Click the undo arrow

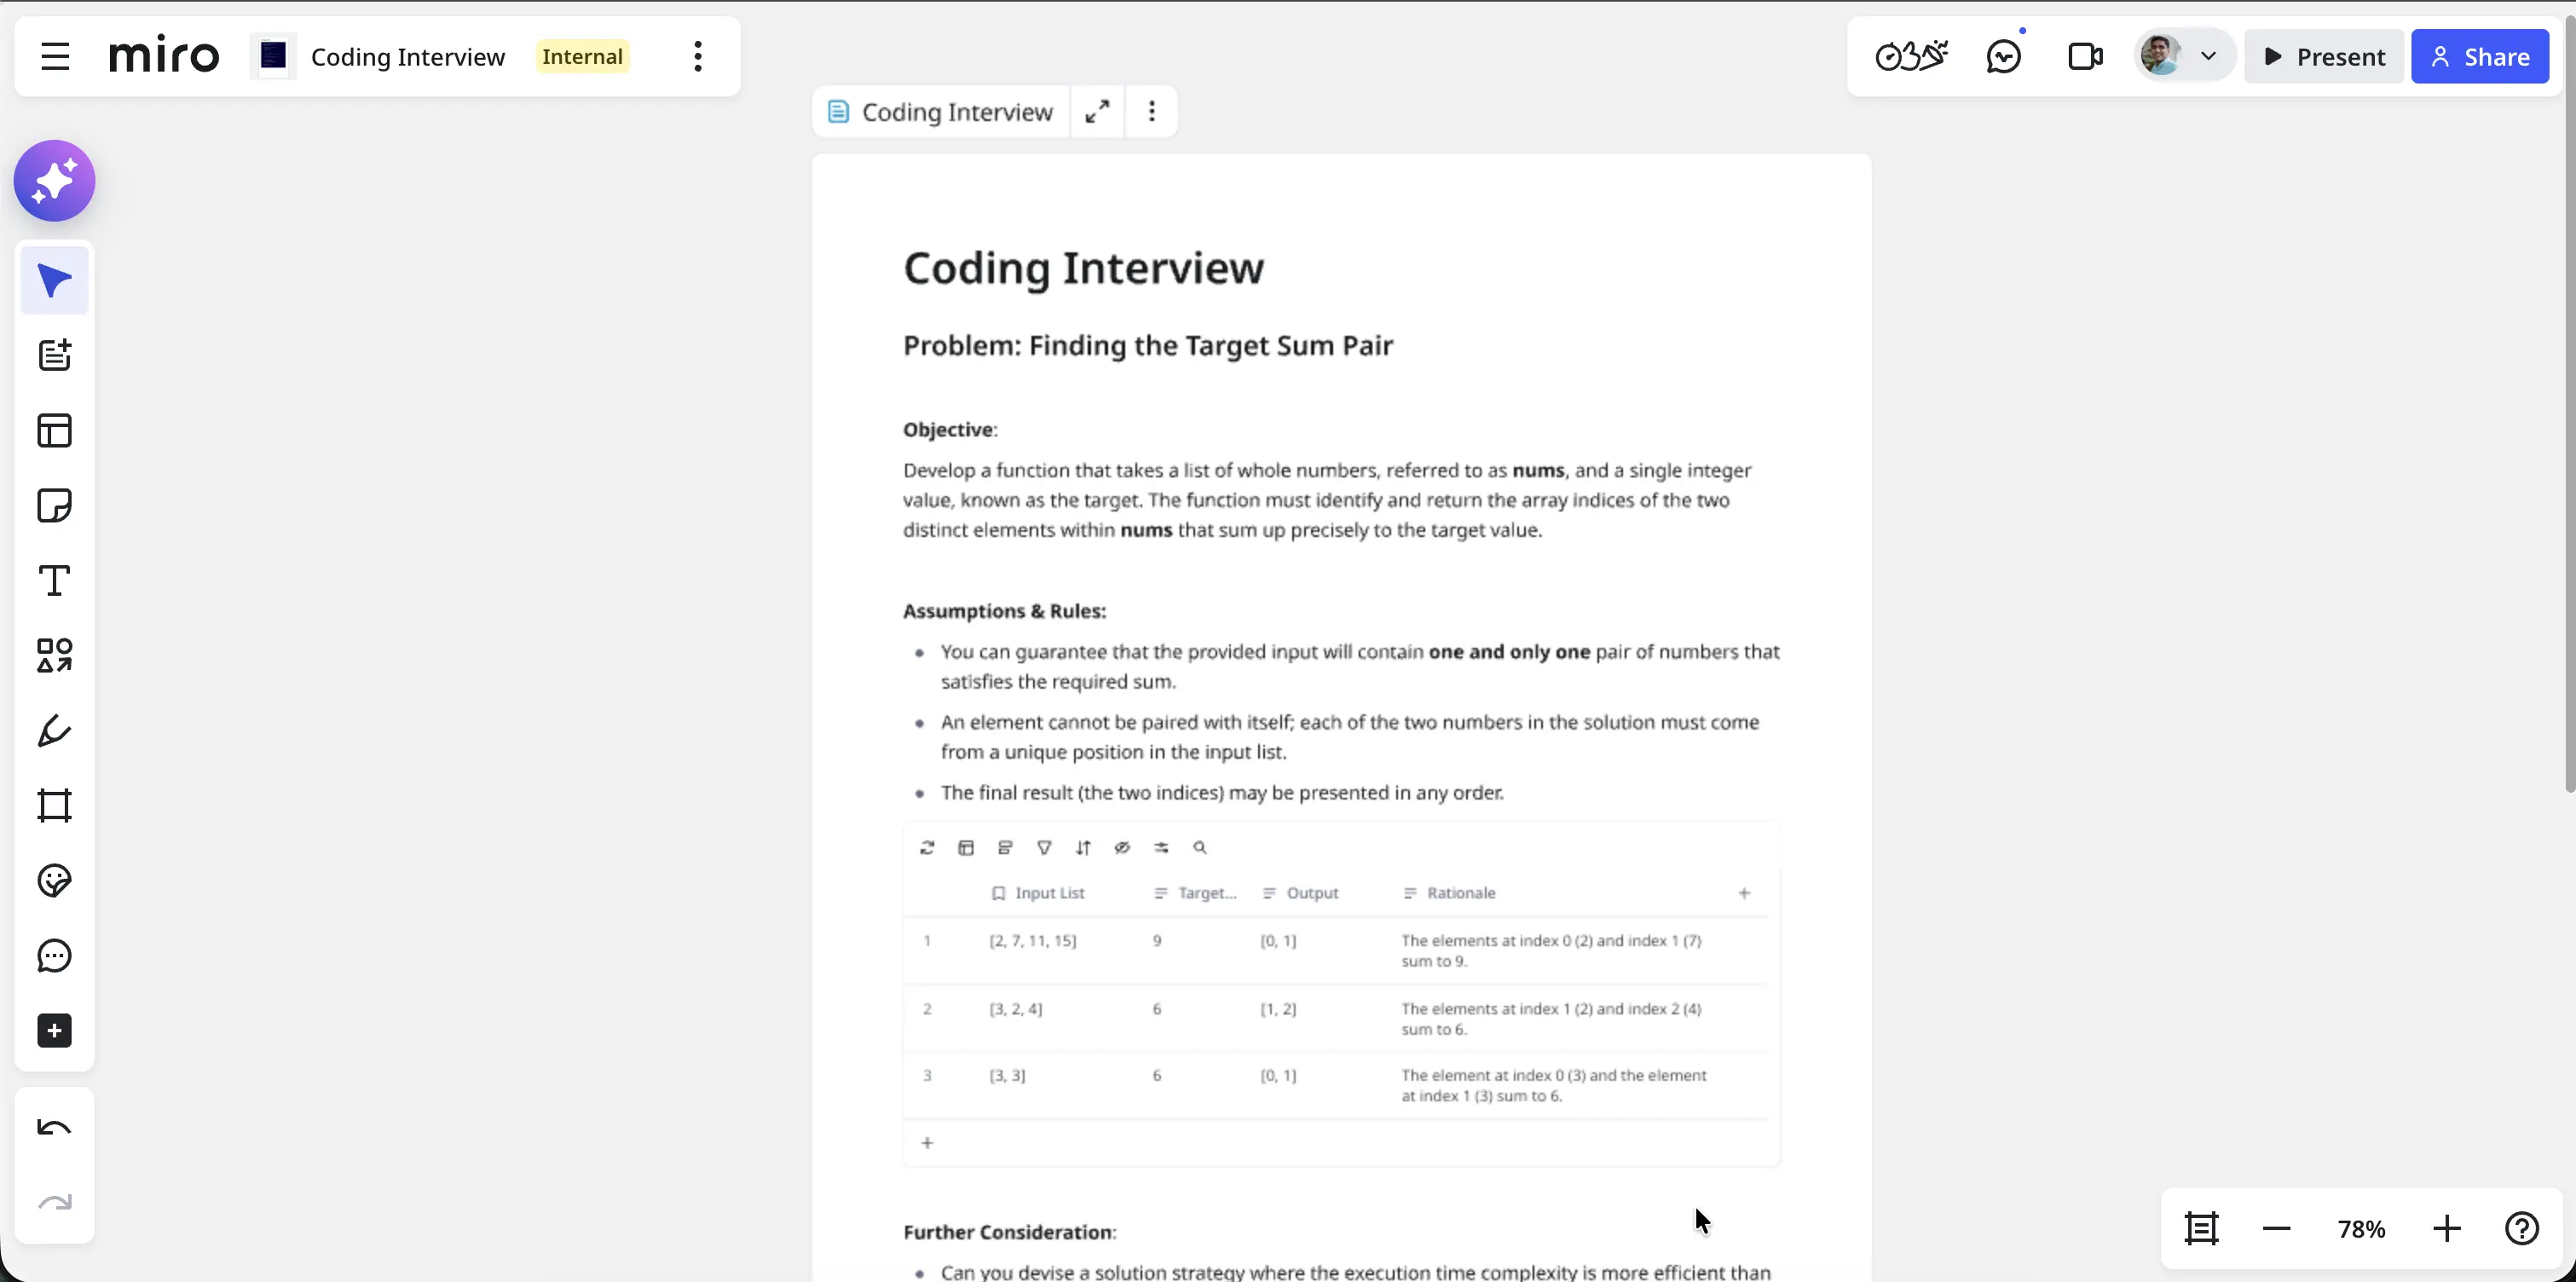54,1128
